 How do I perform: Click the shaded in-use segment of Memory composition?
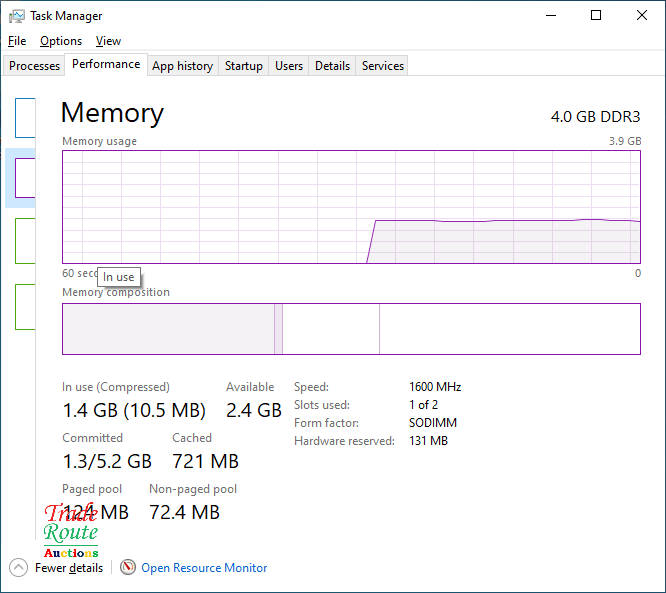[168, 329]
